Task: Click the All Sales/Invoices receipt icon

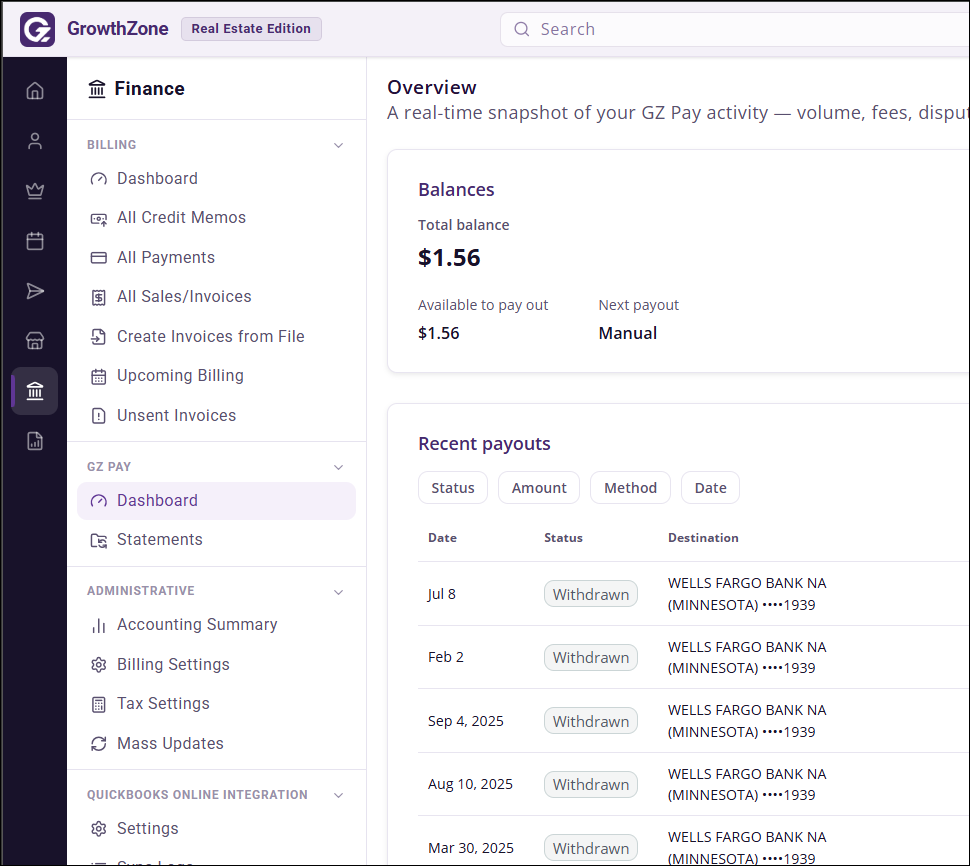Action: (x=98, y=298)
